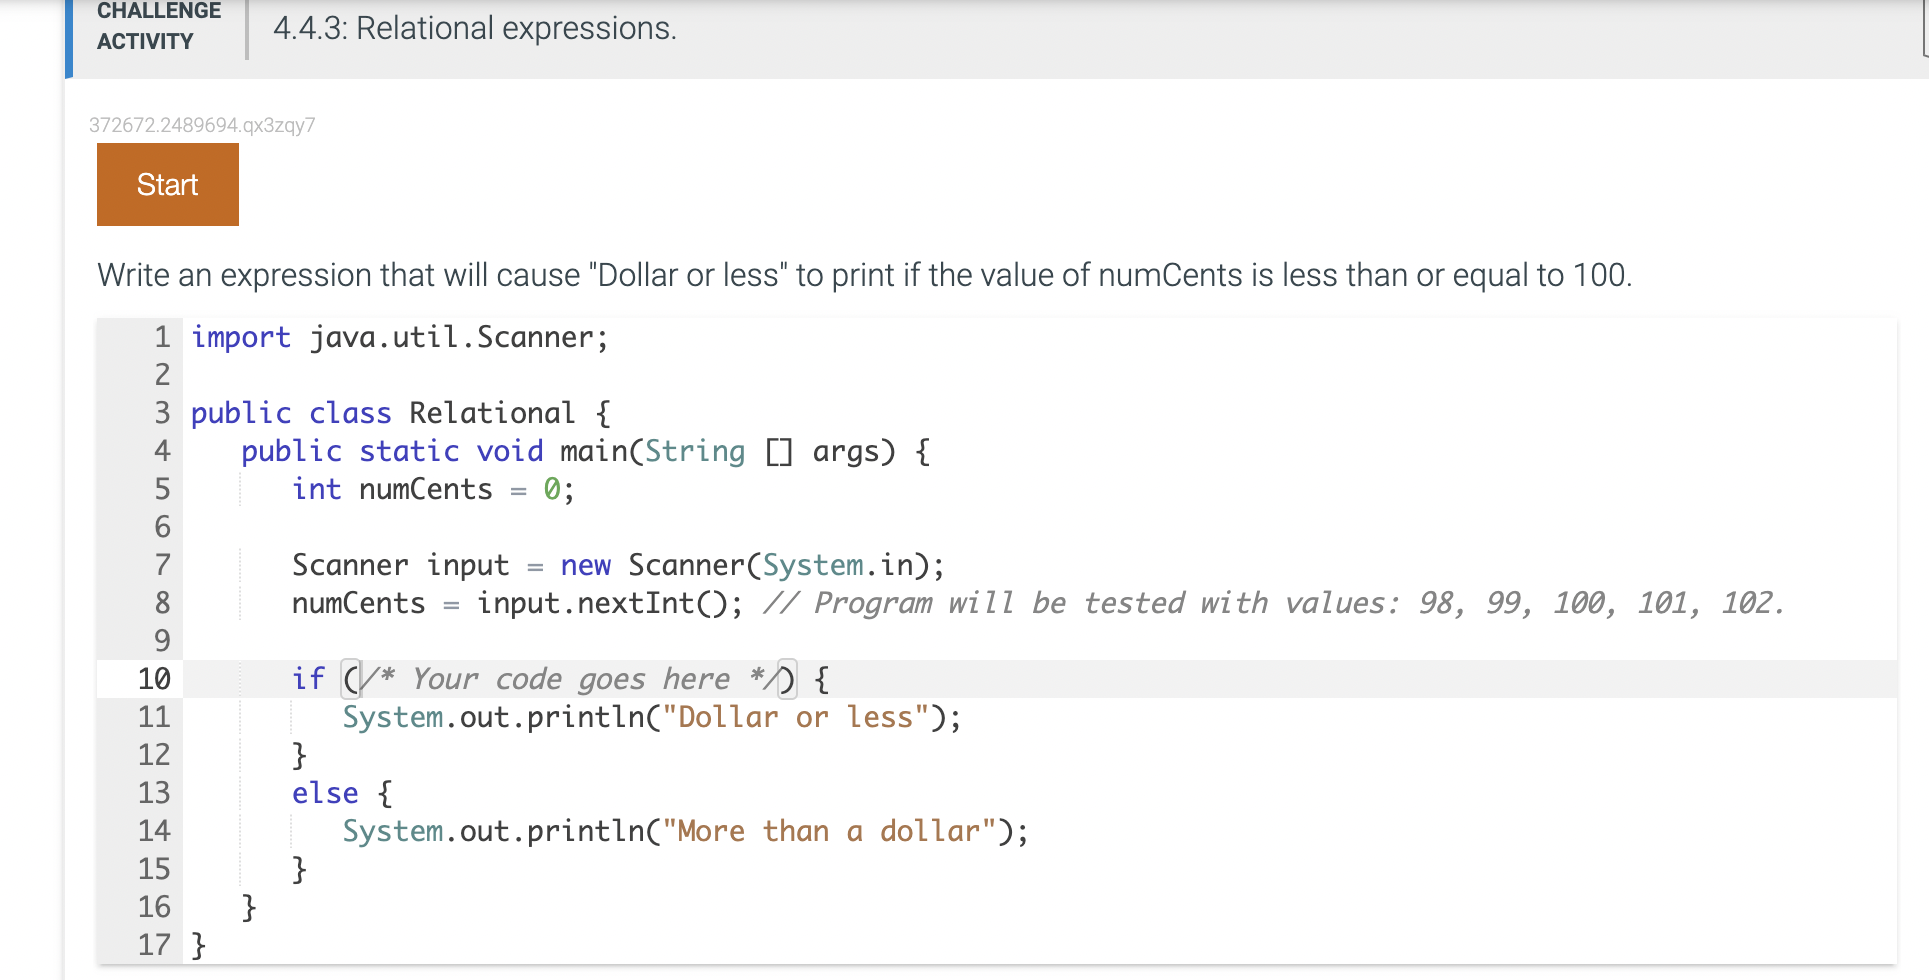
Task: Click the 'Dollar or less' println line
Action: pos(651,717)
